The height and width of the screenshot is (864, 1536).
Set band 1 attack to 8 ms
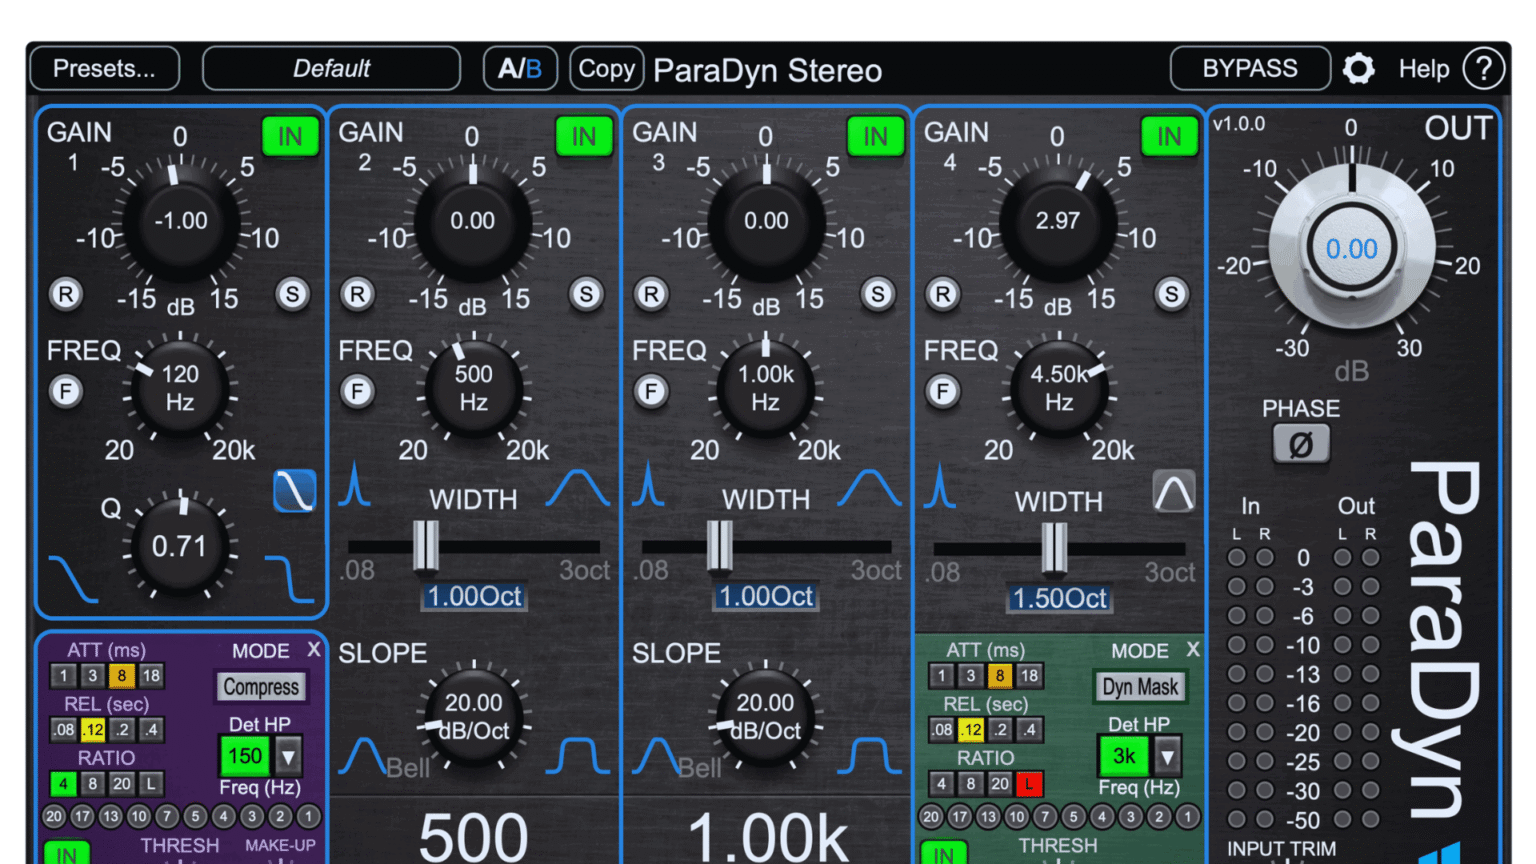coord(121,676)
